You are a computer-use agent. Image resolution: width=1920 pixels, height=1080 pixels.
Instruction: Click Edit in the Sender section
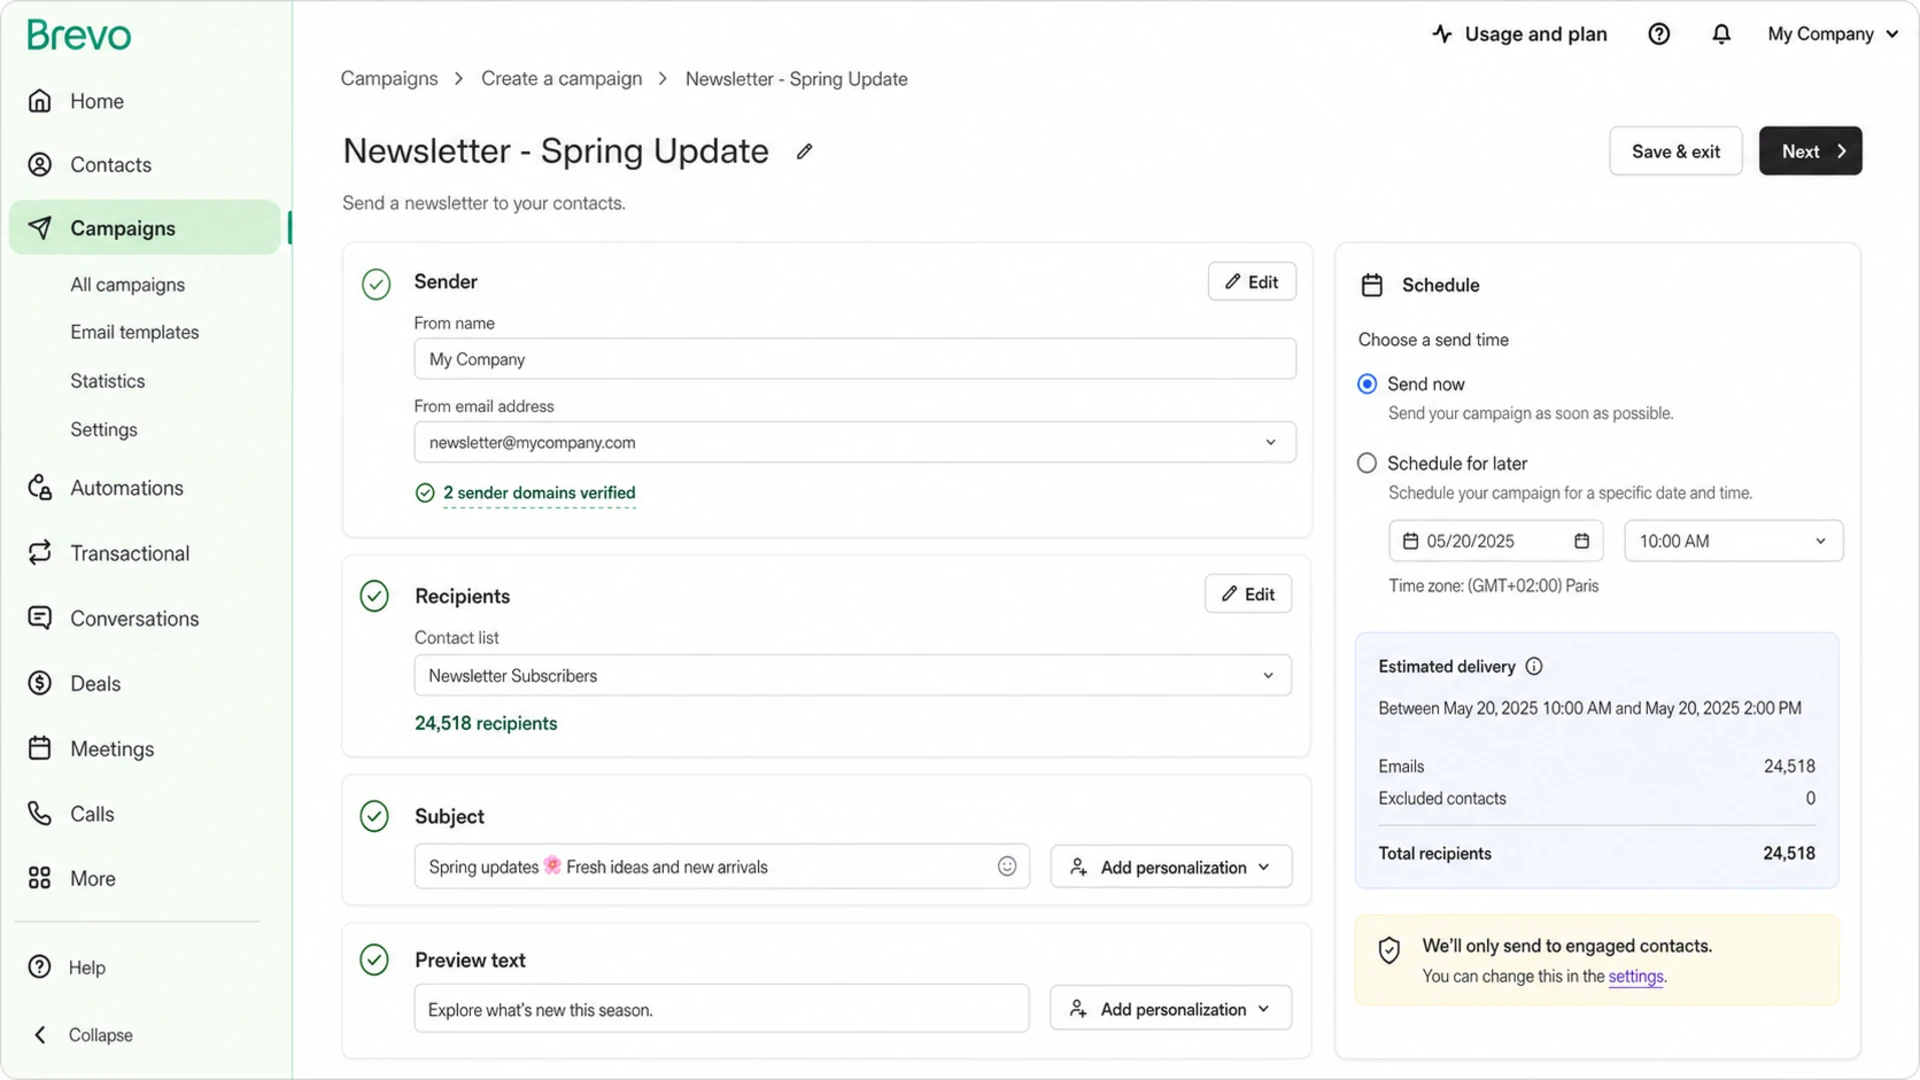[1252, 282]
